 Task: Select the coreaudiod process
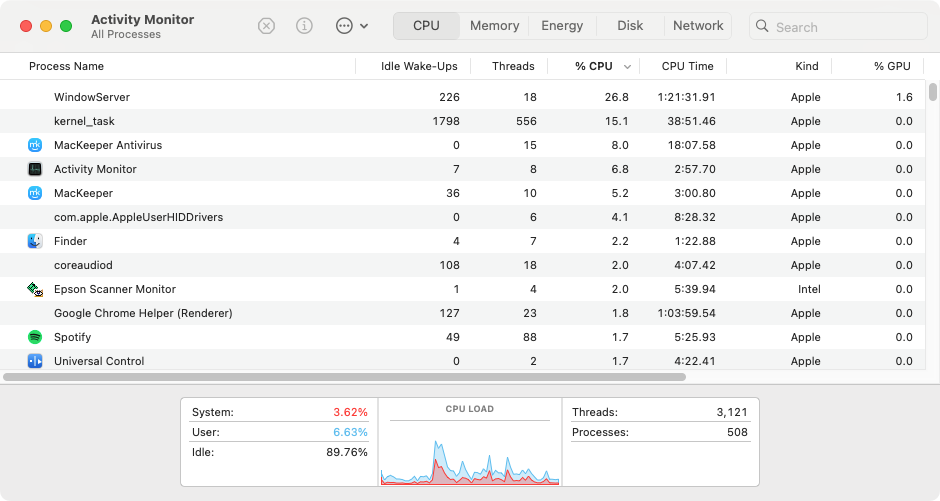(x=83, y=265)
